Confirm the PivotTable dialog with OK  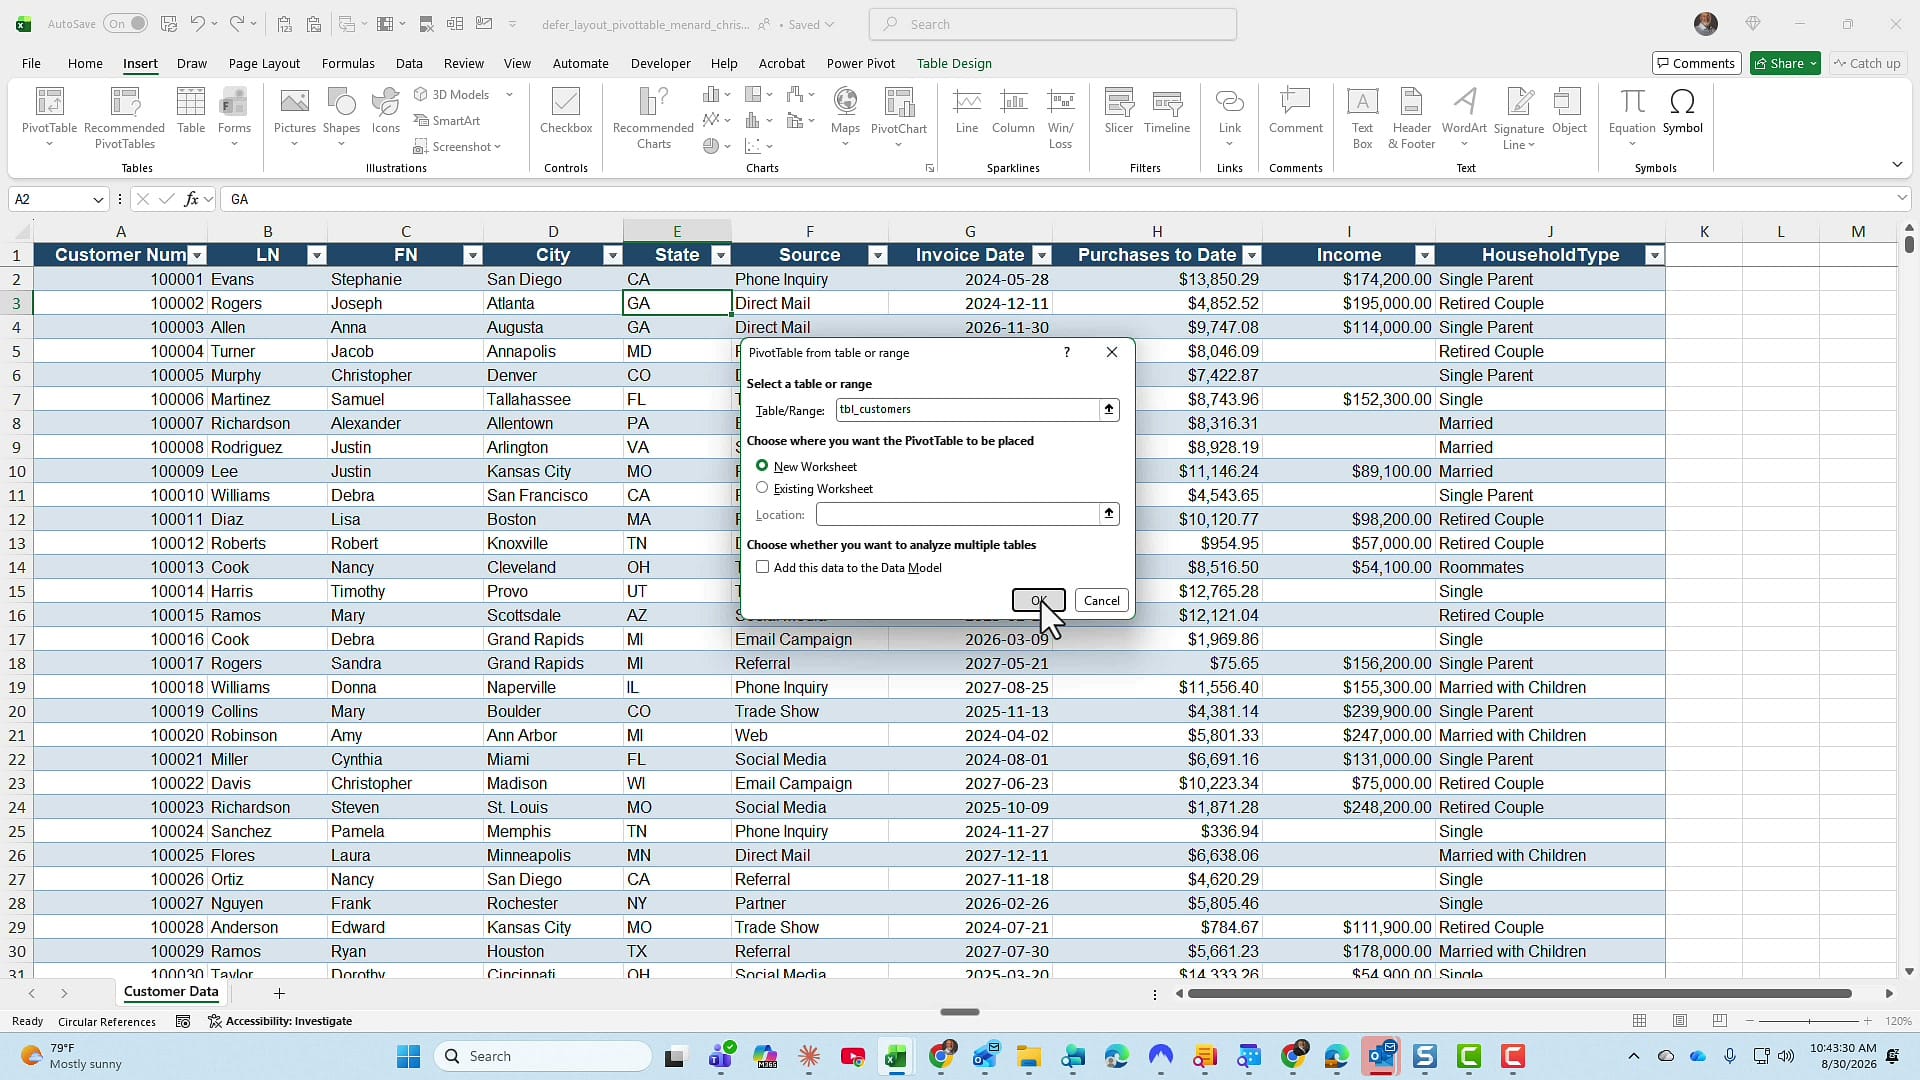click(1038, 600)
